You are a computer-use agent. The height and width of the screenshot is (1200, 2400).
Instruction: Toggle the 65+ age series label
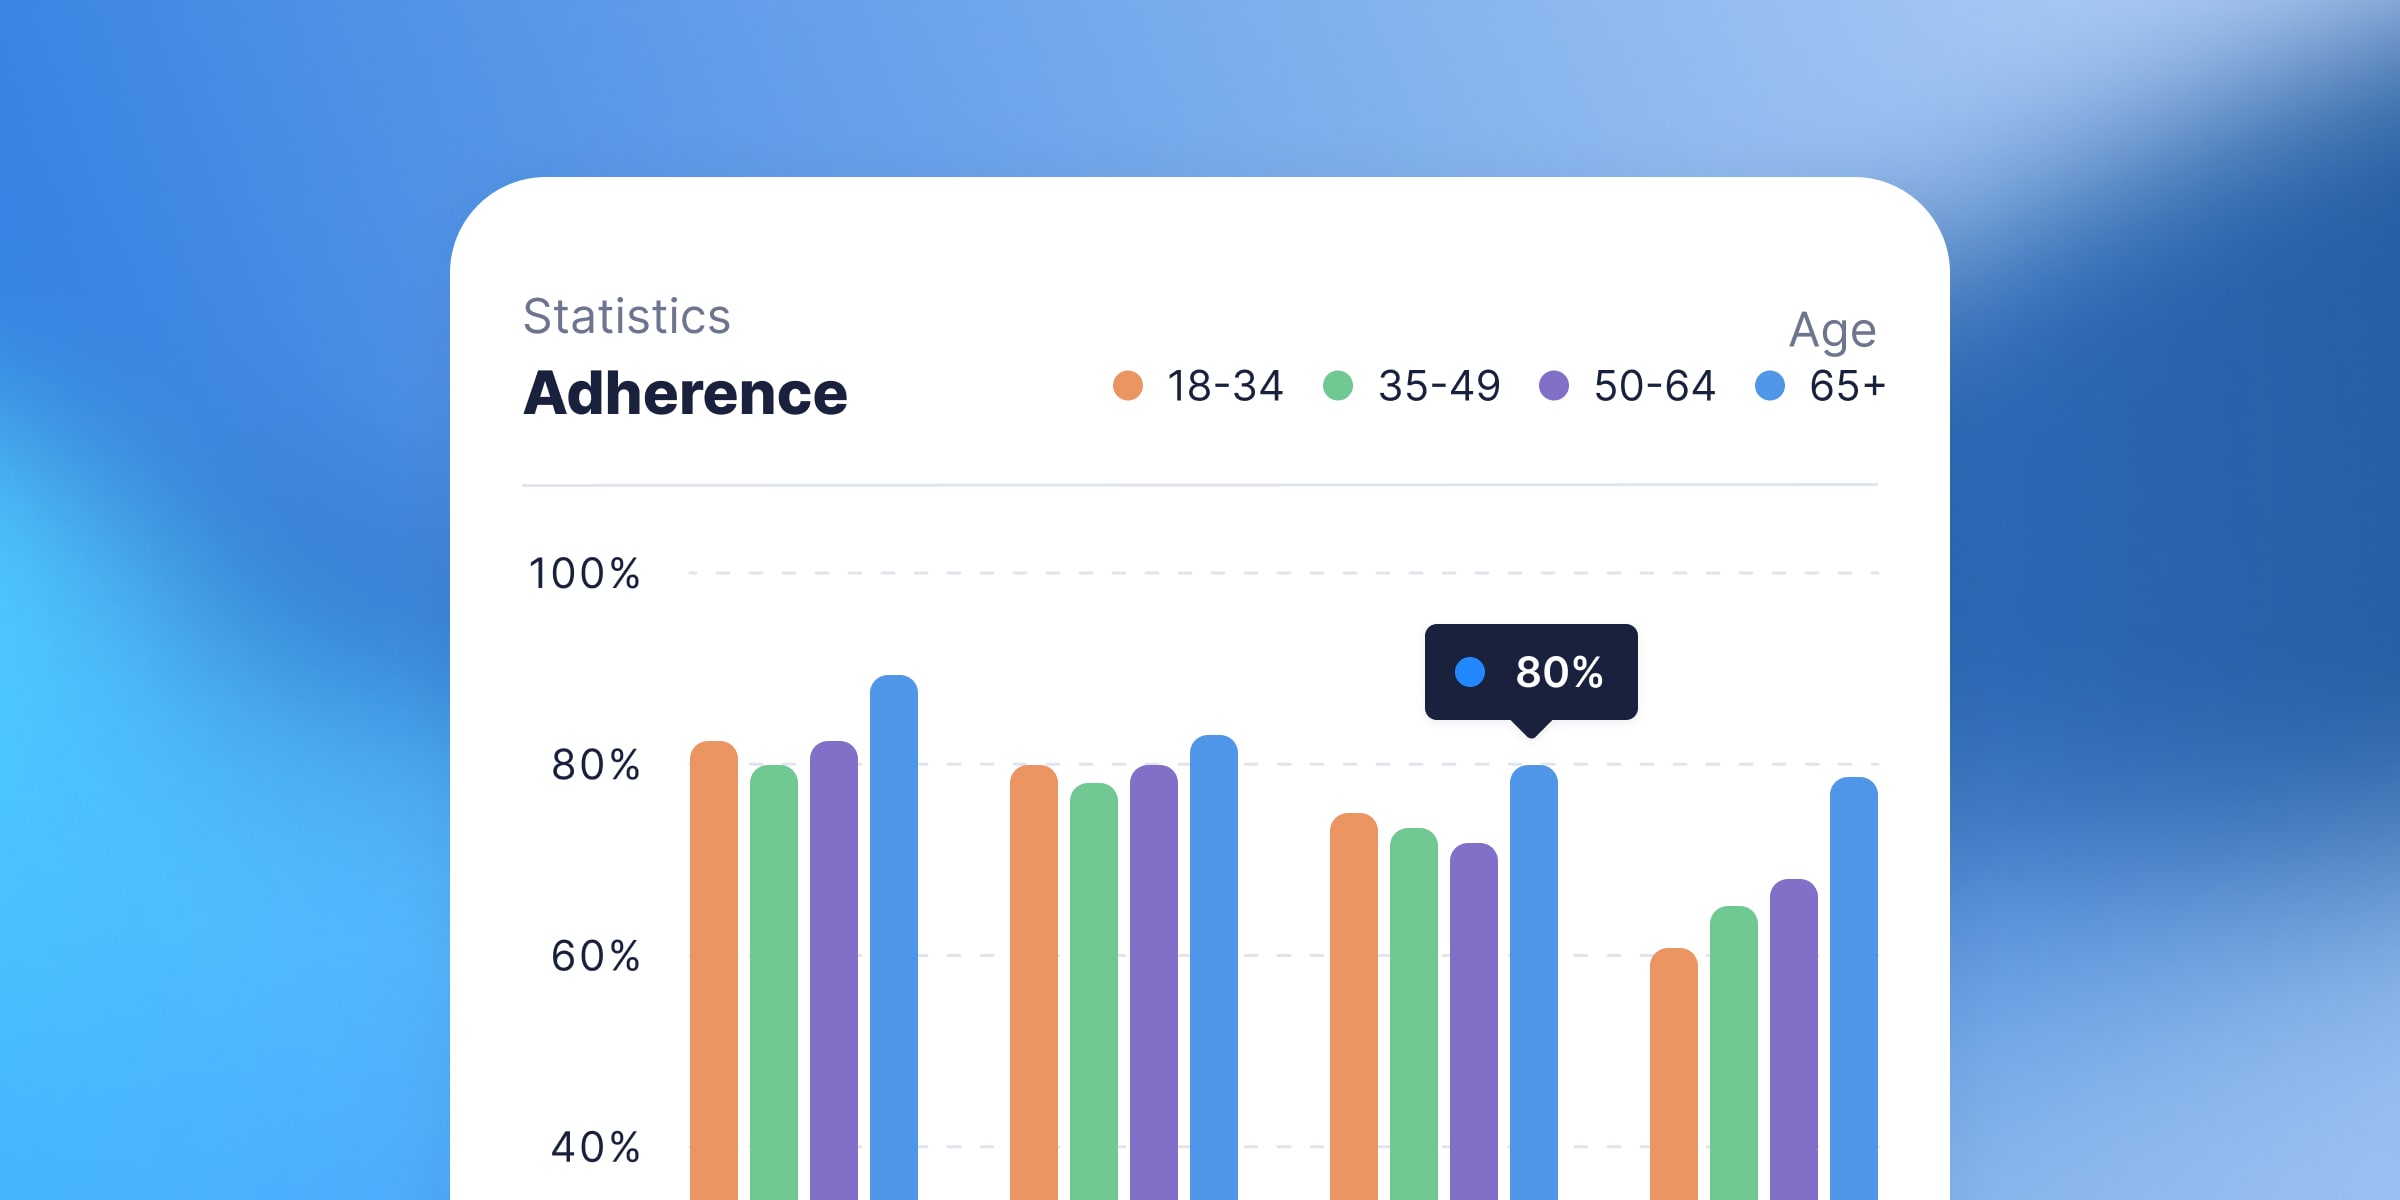coord(1847,386)
